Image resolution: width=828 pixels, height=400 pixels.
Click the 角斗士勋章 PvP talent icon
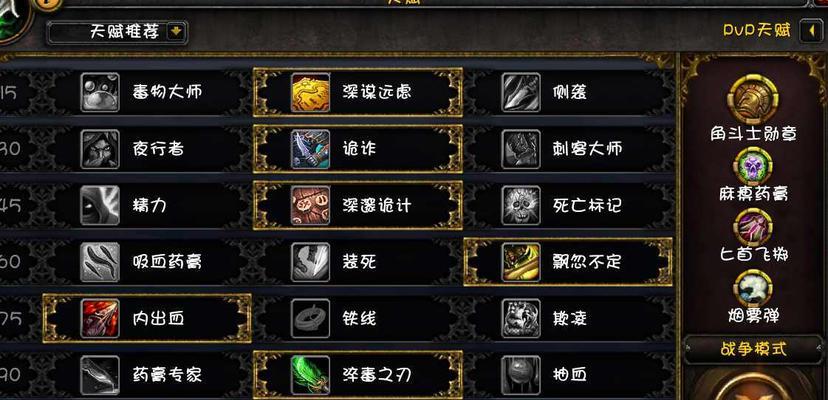pos(752,100)
